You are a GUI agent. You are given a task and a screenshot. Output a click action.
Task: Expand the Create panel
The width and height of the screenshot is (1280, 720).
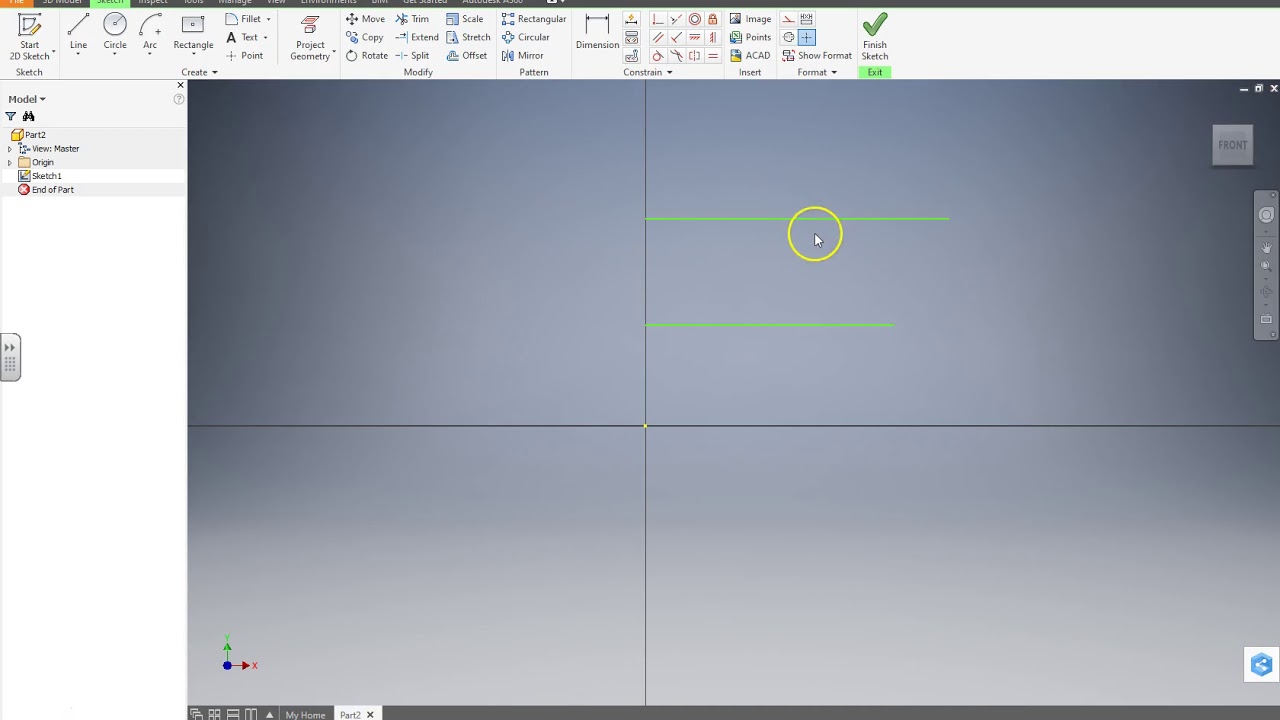199,72
